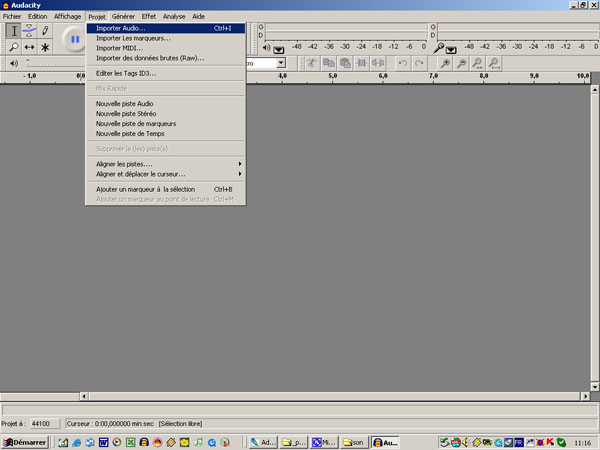Open the Edition menu
This screenshot has width=600, height=450.
38,16
